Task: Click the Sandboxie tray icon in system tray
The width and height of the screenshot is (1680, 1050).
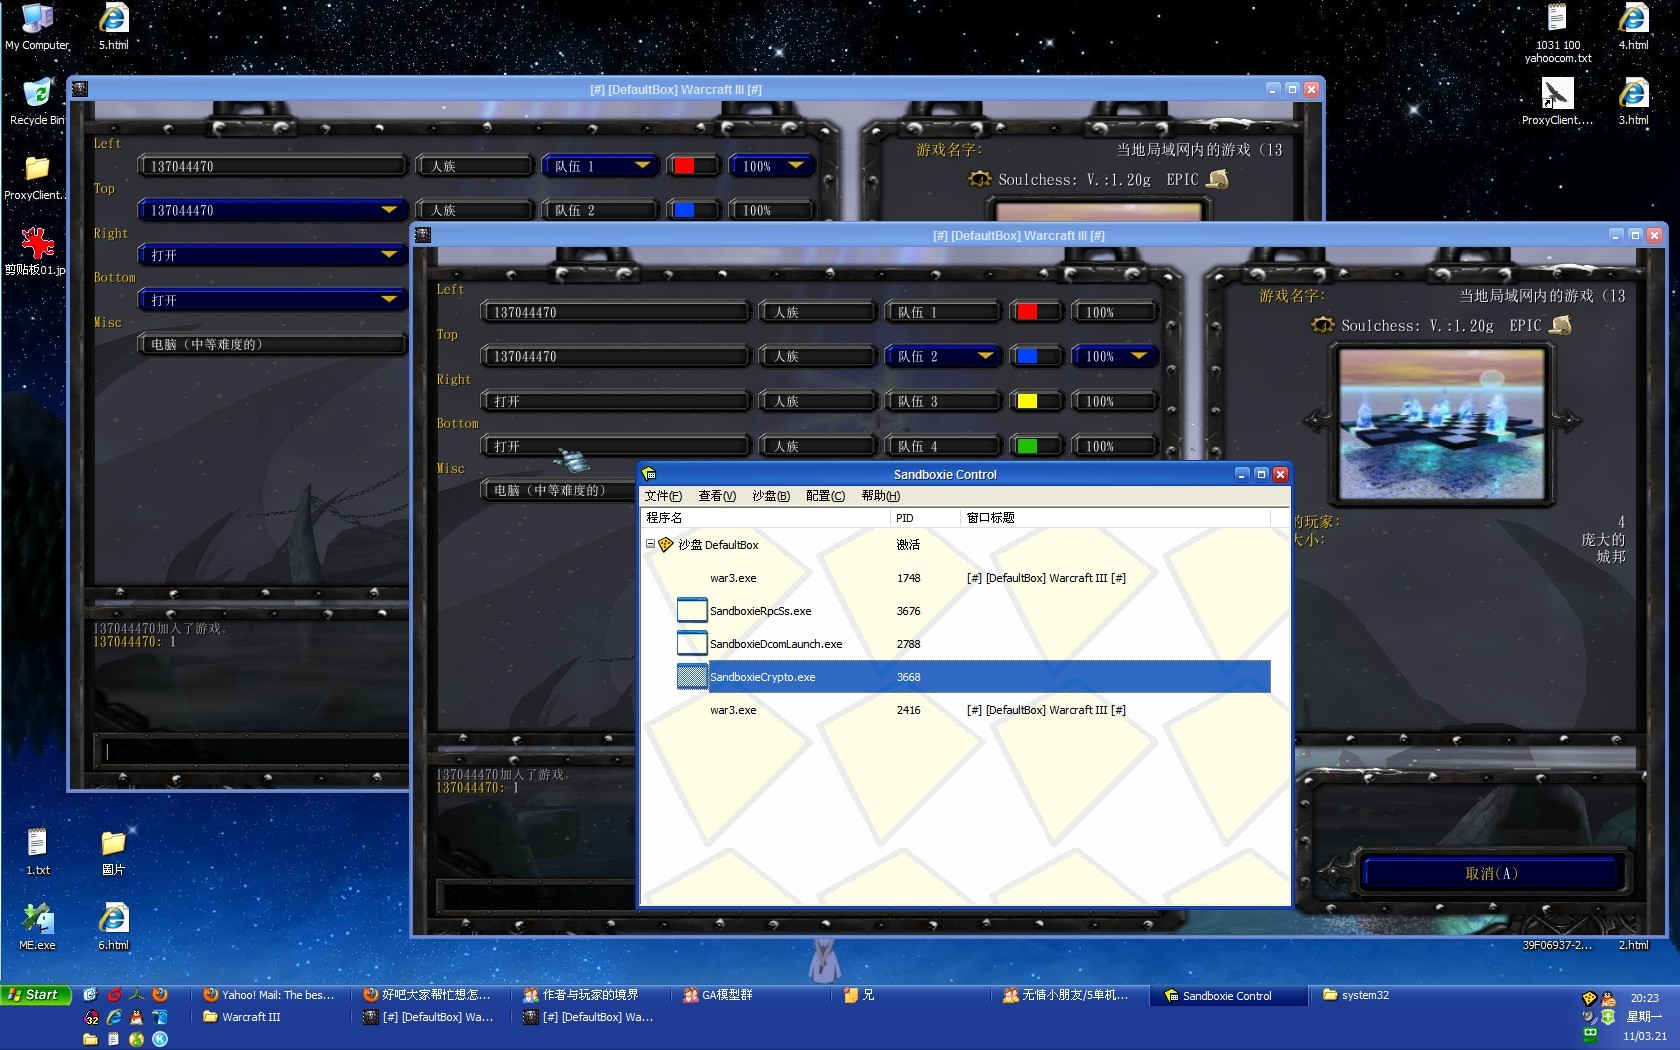Action: [1589, 998]
